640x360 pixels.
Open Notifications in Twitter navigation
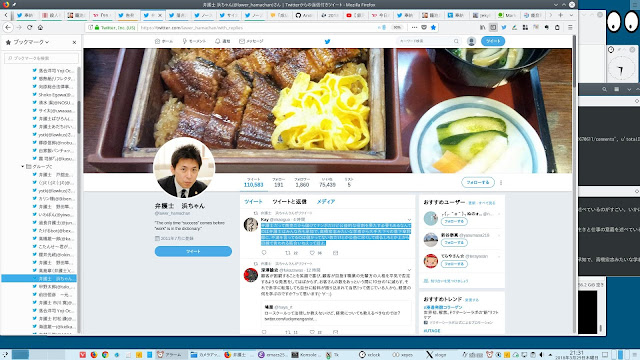(x=223, y=41)
